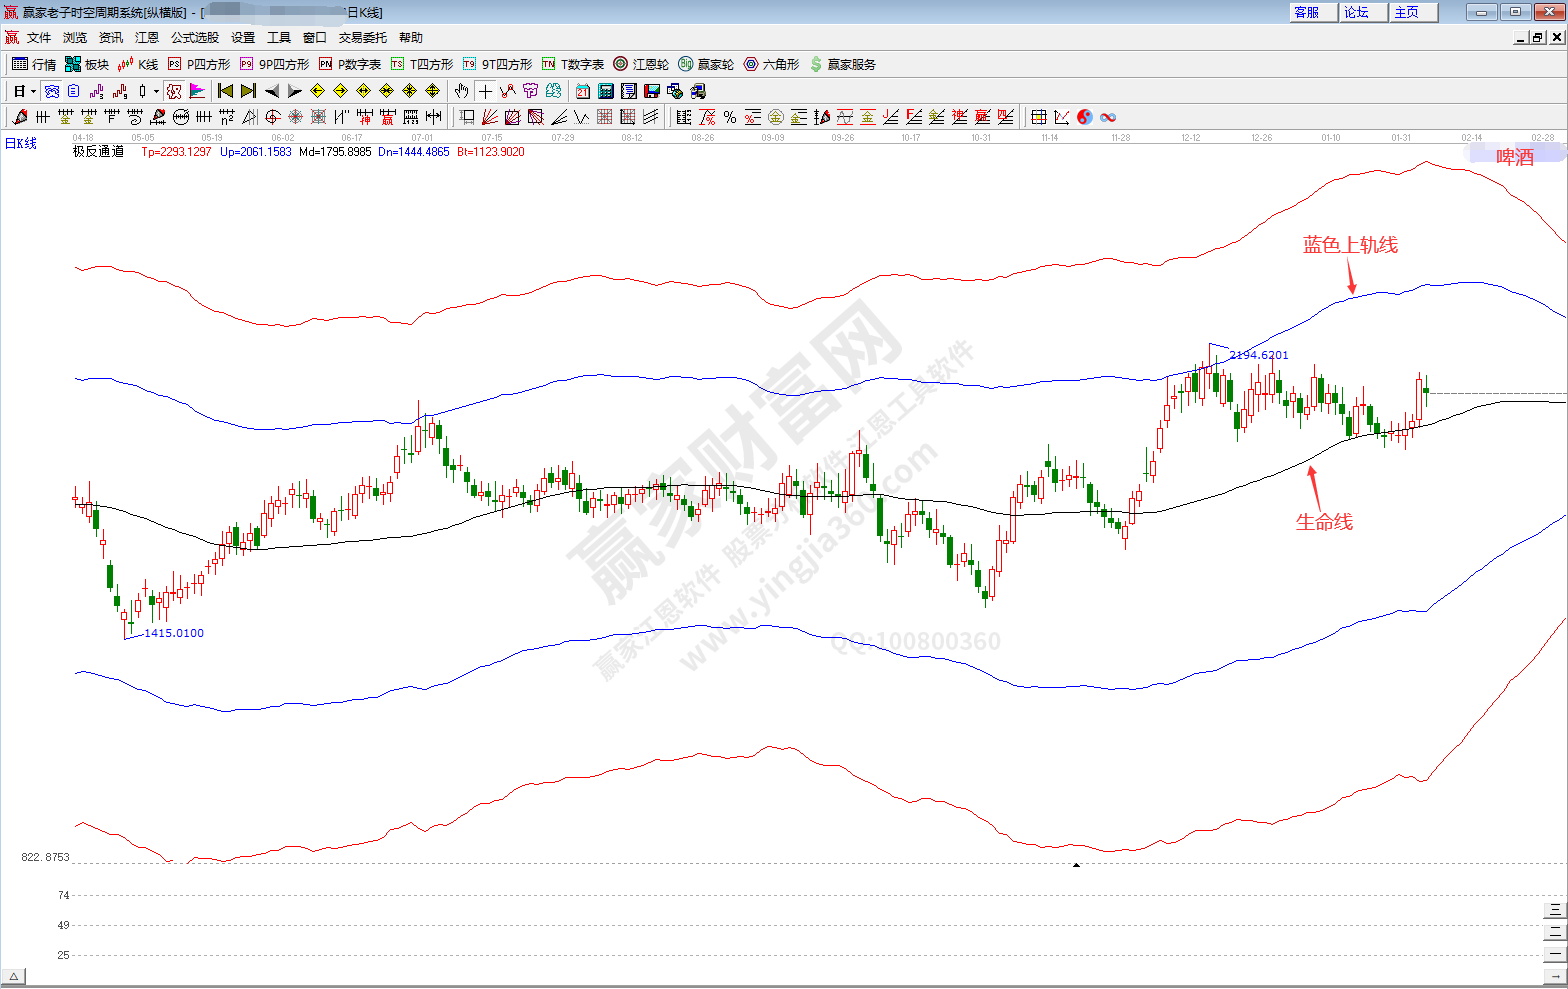Expand the bottom-left triangle panel button
This screenshot has width=1568, height=989.
[x=13, y=976]
